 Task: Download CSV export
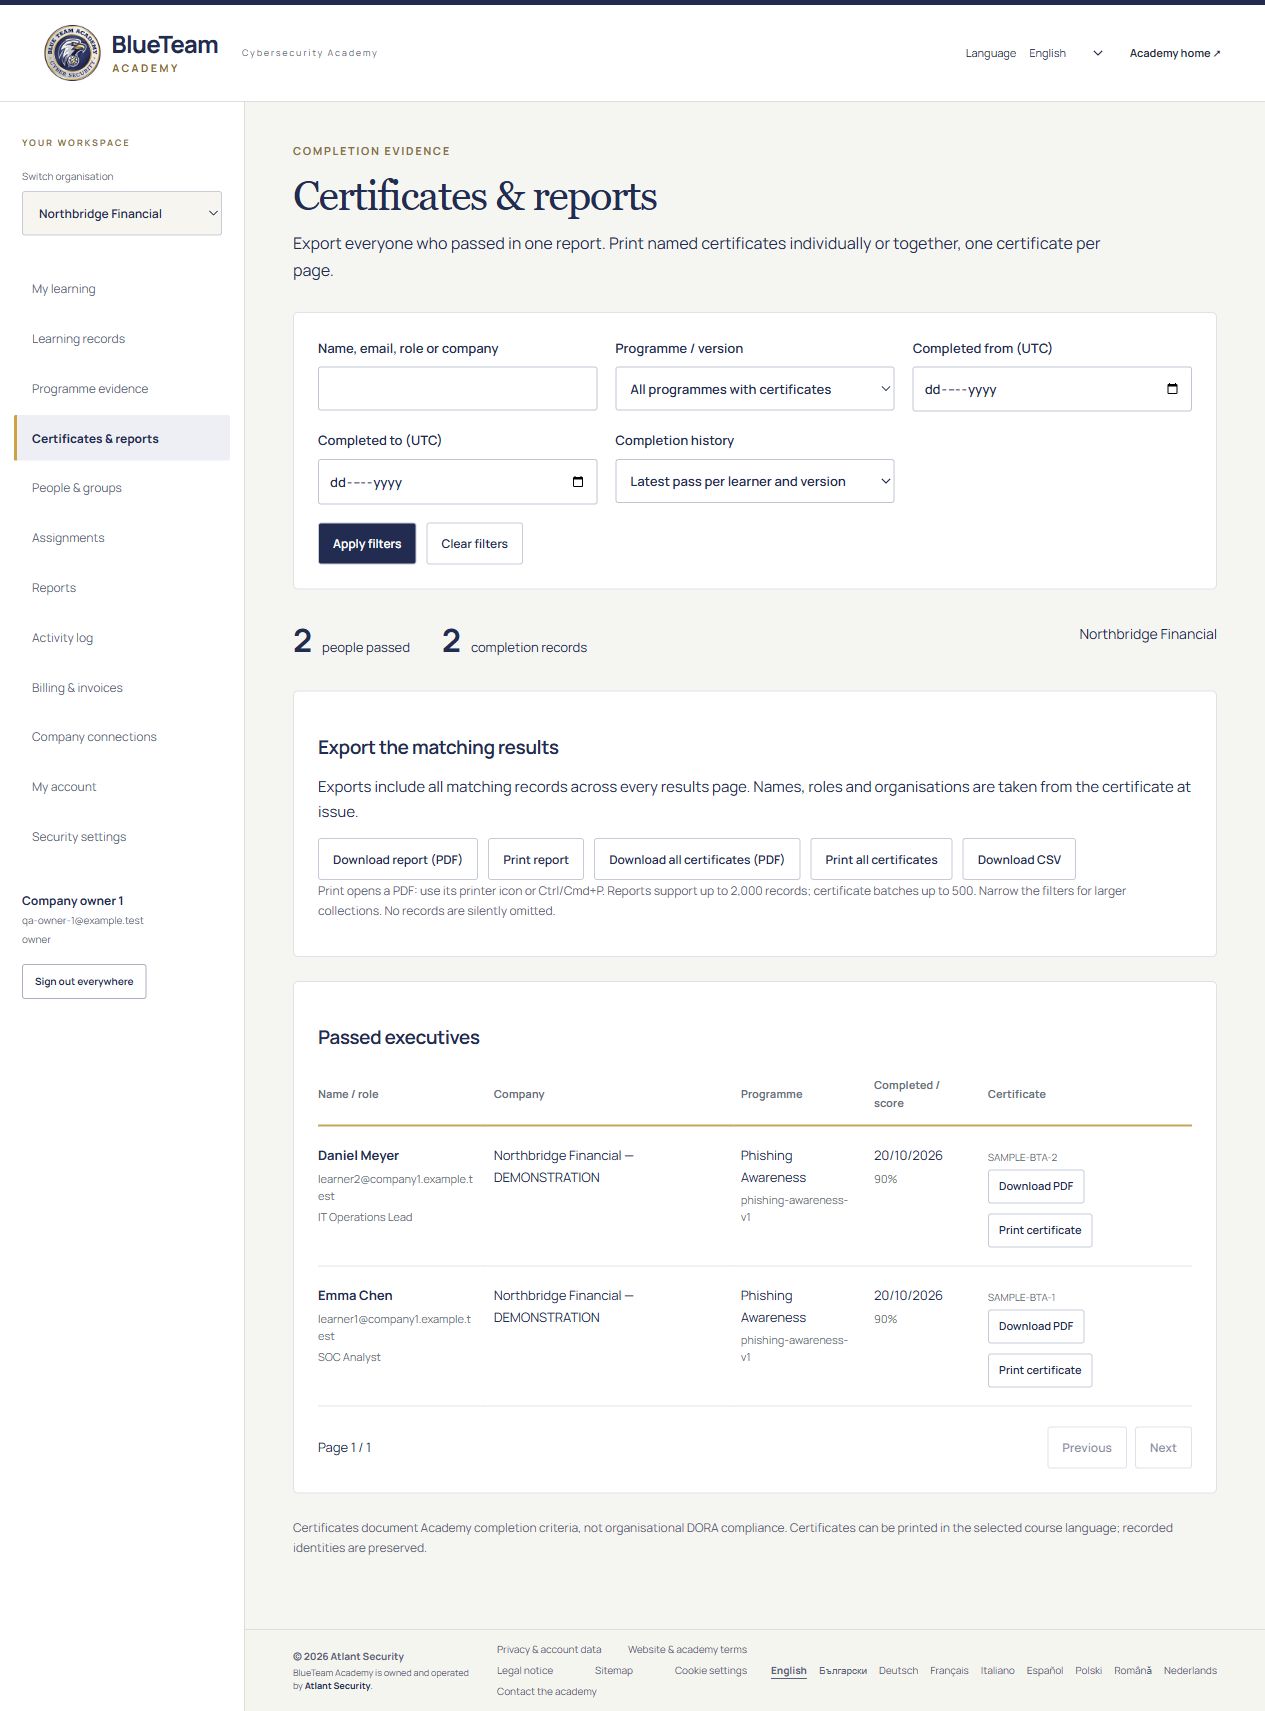[1019, 859]
